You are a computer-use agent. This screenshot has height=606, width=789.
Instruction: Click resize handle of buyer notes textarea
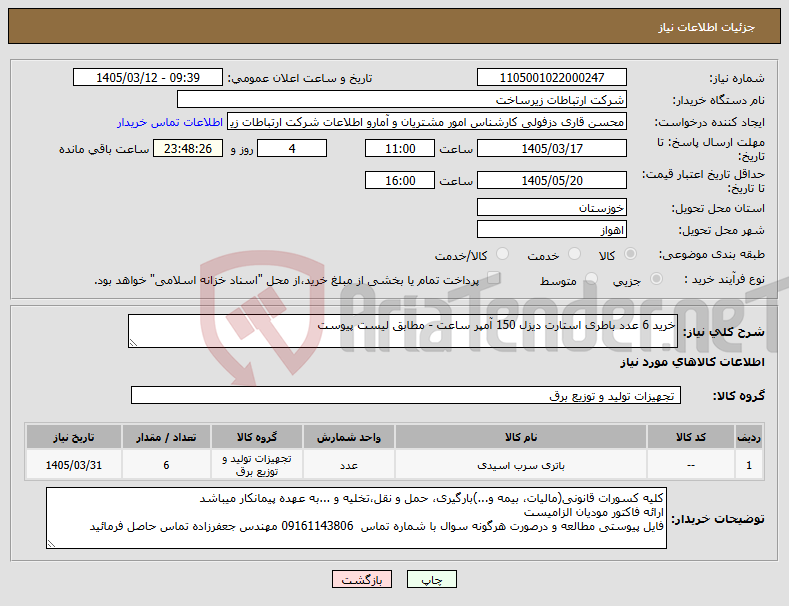point(51,544)
